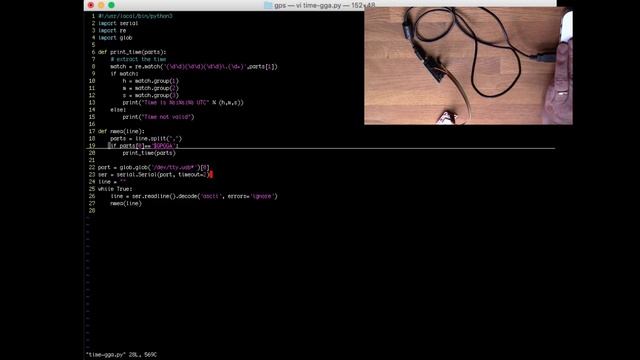This screenshot has width=640, height=360.
Task: Click 'print_time(parts)' call on line 20
Action: point(149,153)
